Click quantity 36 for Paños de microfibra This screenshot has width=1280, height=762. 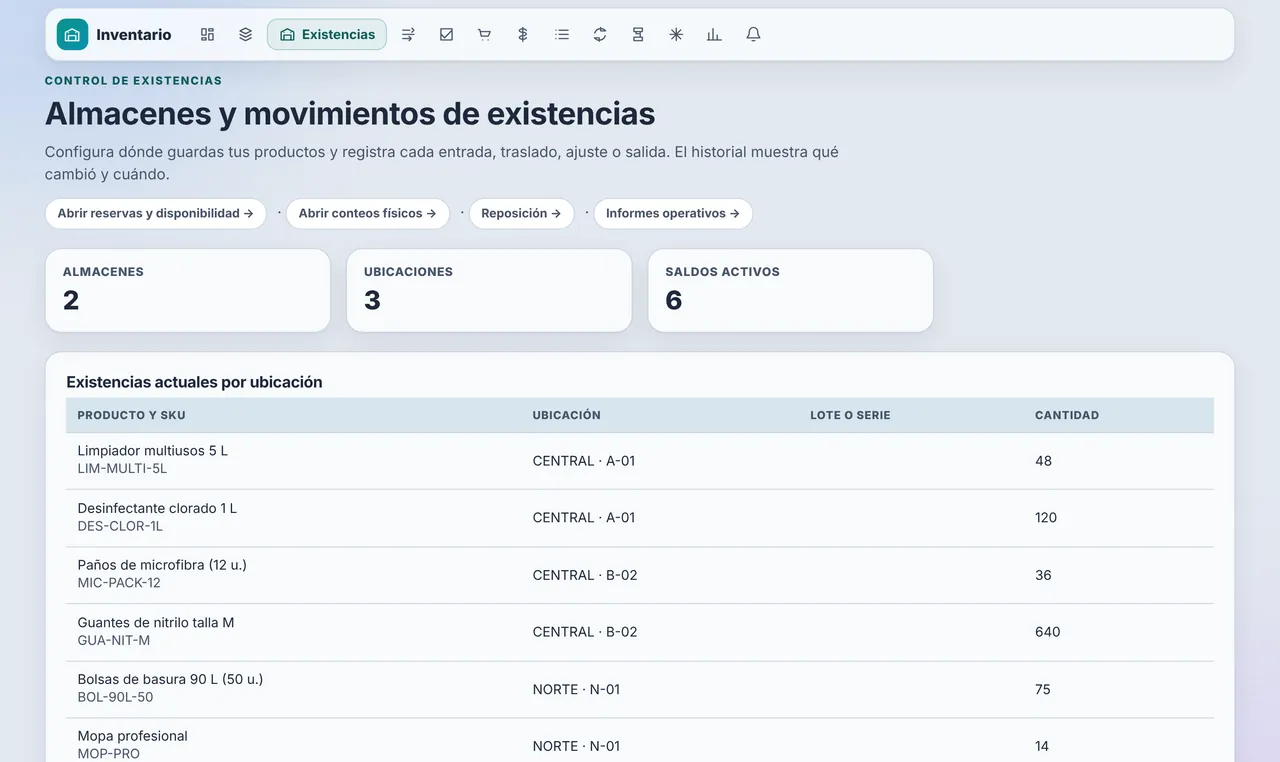pyautogui.click(x=1043, y=575)
